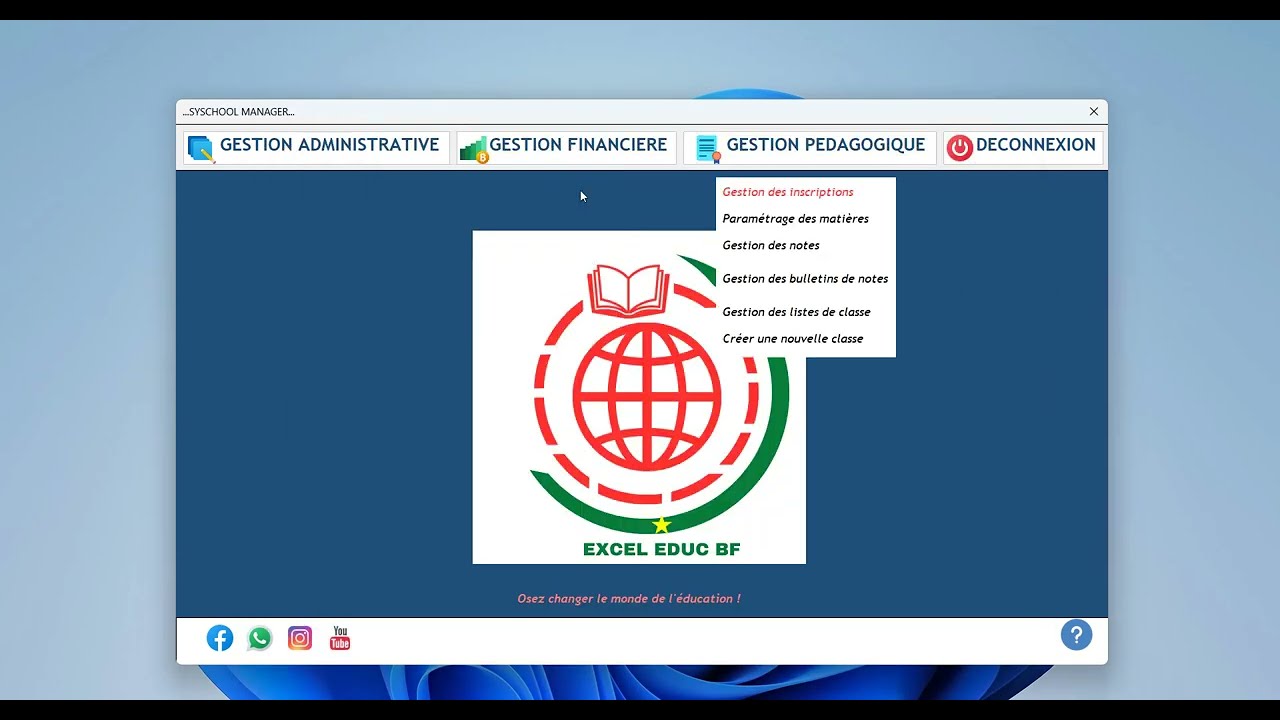
Task: Click the red power Deconnexion icon
Action: 960,148
